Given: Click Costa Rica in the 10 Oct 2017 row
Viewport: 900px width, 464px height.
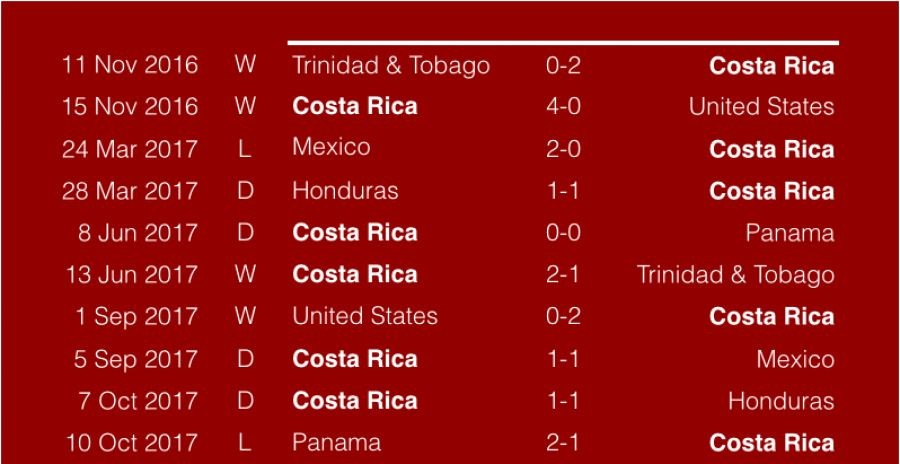Looking at the screenshot, I should coord(771,442).
